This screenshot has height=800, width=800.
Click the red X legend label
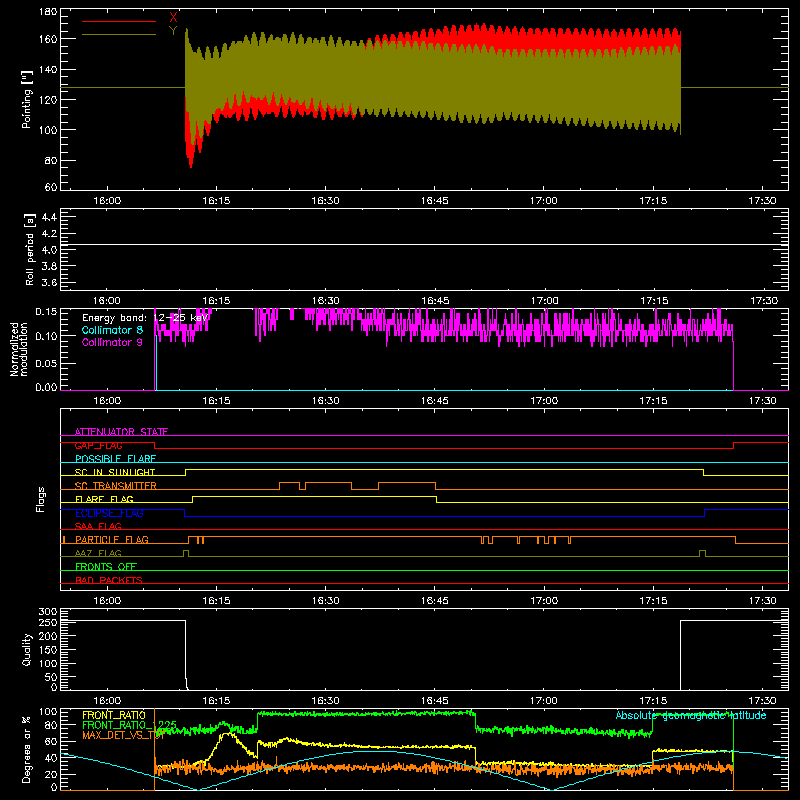tap(173, 17)
